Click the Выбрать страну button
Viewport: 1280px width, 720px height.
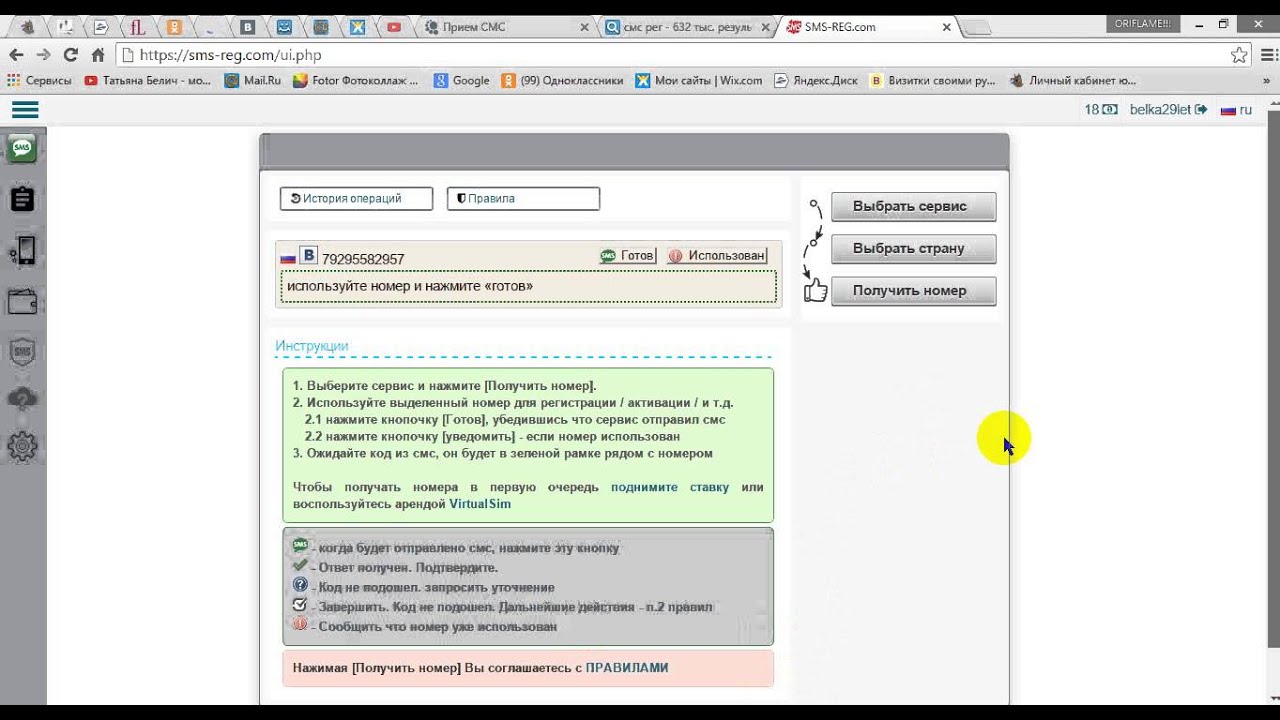click(x=913, y=249)
